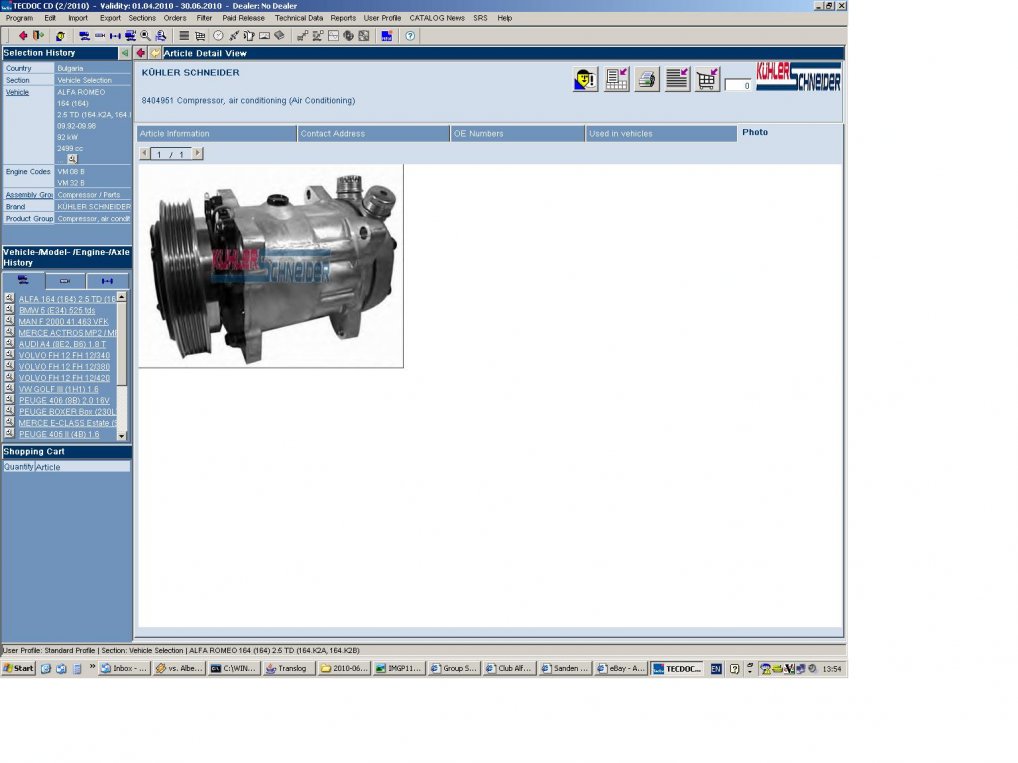
Task: Collapse the Selection History panel with green arrow
Action: 124,53
